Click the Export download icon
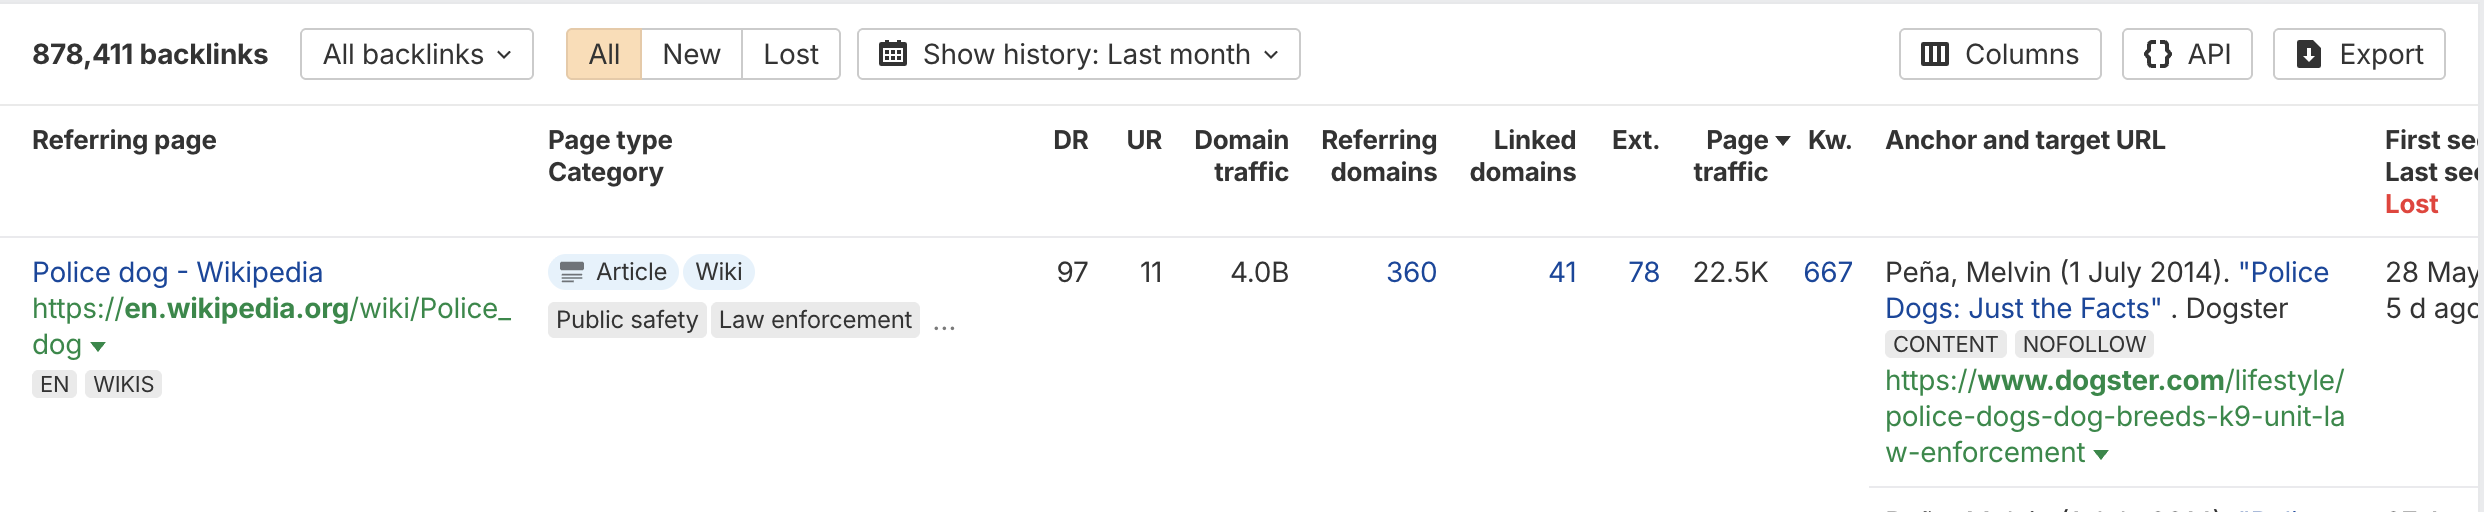 2308,54
